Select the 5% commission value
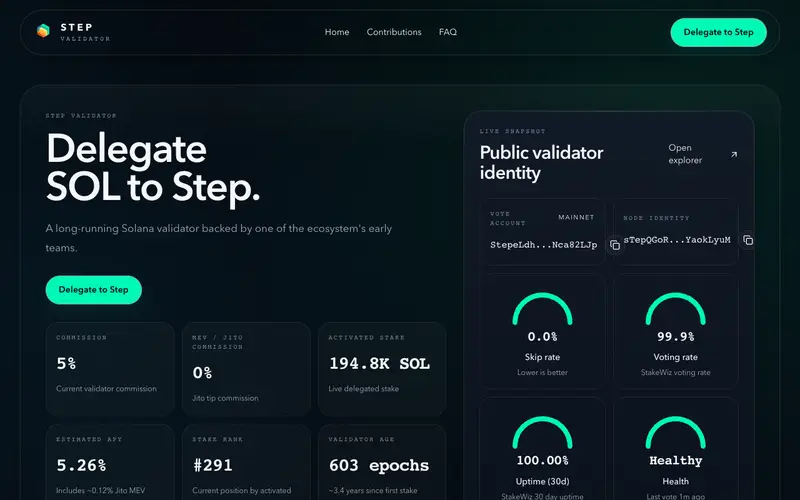The width and height of the screenshot is (800, 500). point(66,363)
